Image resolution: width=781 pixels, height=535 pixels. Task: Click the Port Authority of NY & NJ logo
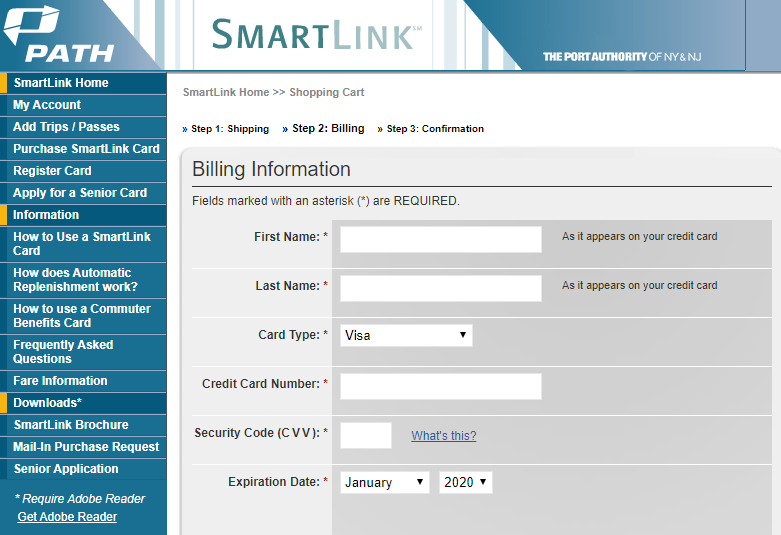pos(622,57)
